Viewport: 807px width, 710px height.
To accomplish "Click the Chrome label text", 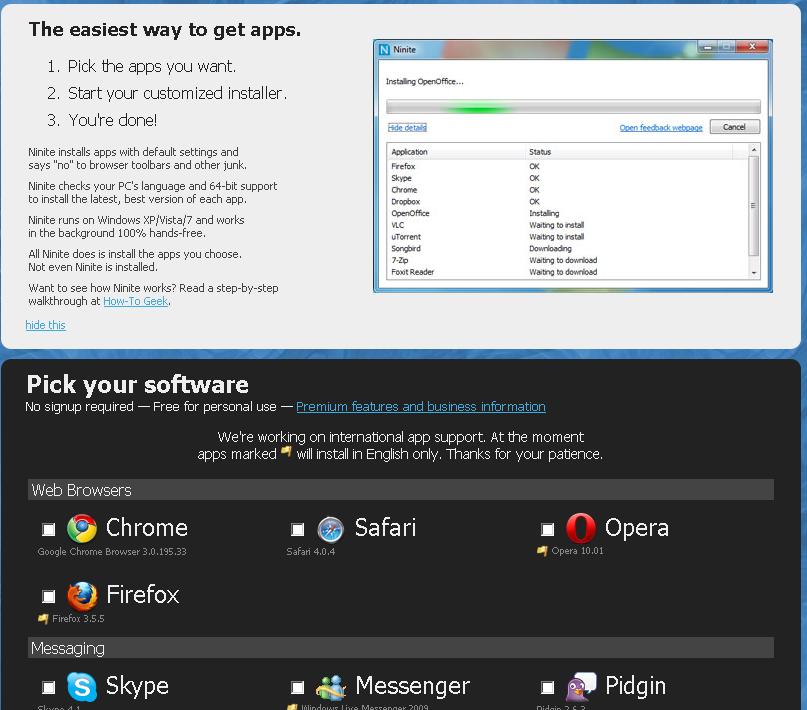I will [x=147, y=528].
